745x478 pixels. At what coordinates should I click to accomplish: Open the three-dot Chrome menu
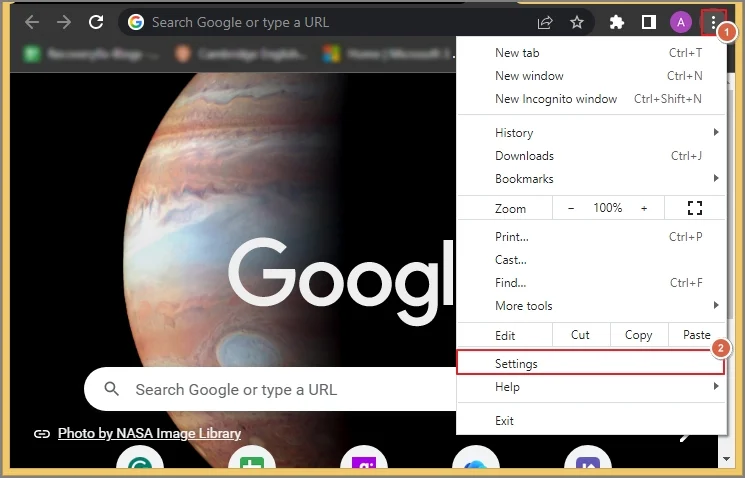coord(713,22)
